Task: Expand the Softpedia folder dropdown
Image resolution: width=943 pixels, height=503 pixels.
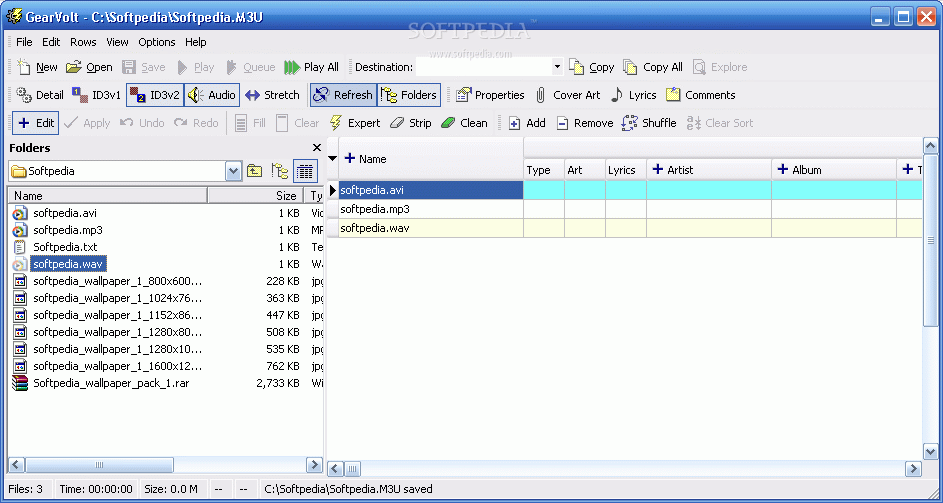Action: pos(233,171)
